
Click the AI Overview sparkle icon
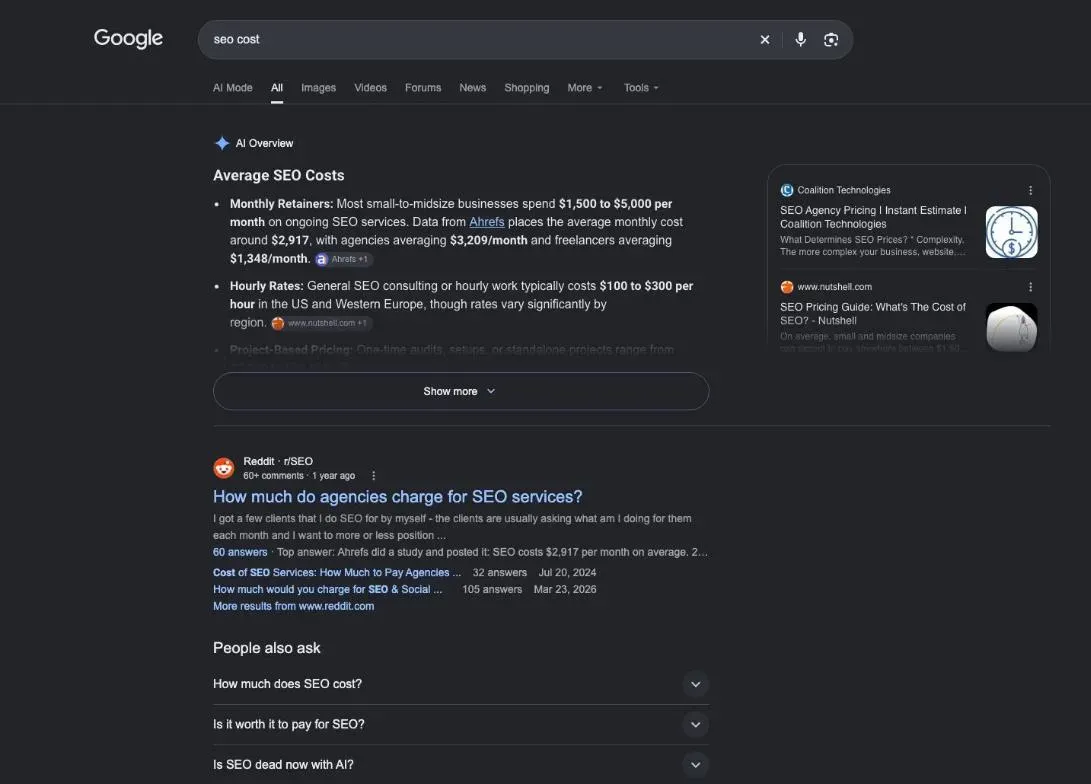[222, 143]
